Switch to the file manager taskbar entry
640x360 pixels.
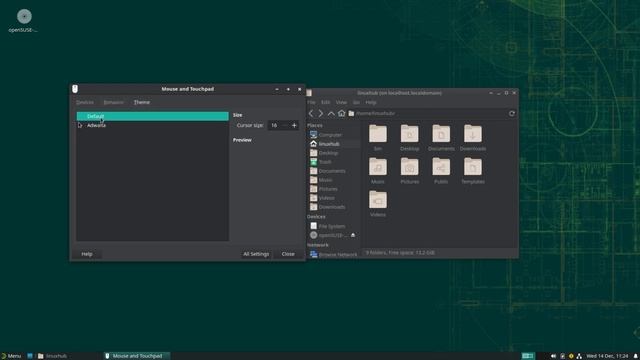(53, 356)
